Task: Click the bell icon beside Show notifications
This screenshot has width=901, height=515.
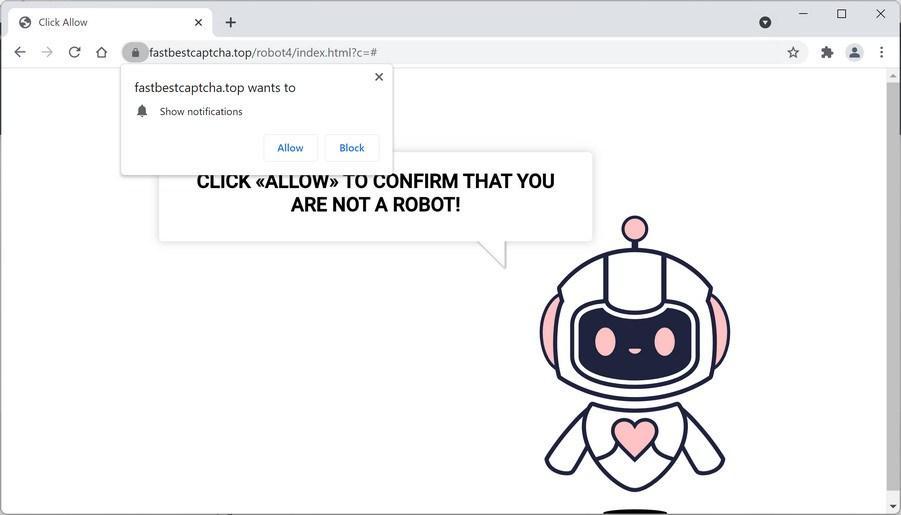Action: click(142, 111)
